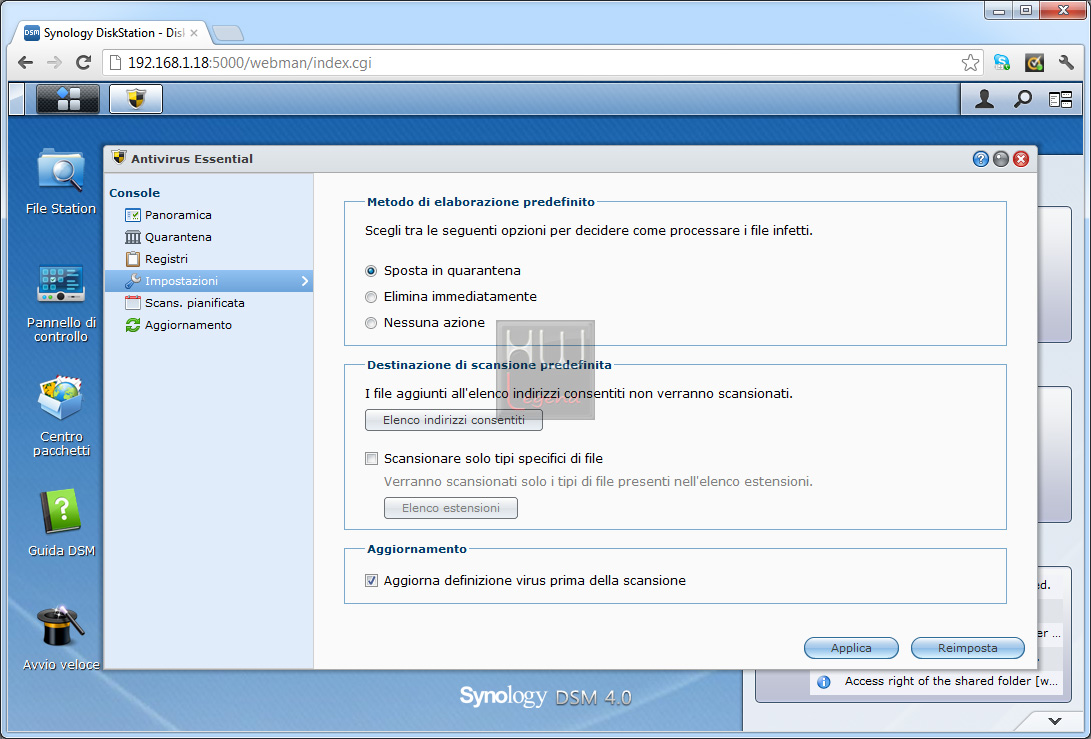The height and width of the screenshot is (739, 1091).
Task: Click the Elenco estensioni button
Action: [x=451, y=508]
